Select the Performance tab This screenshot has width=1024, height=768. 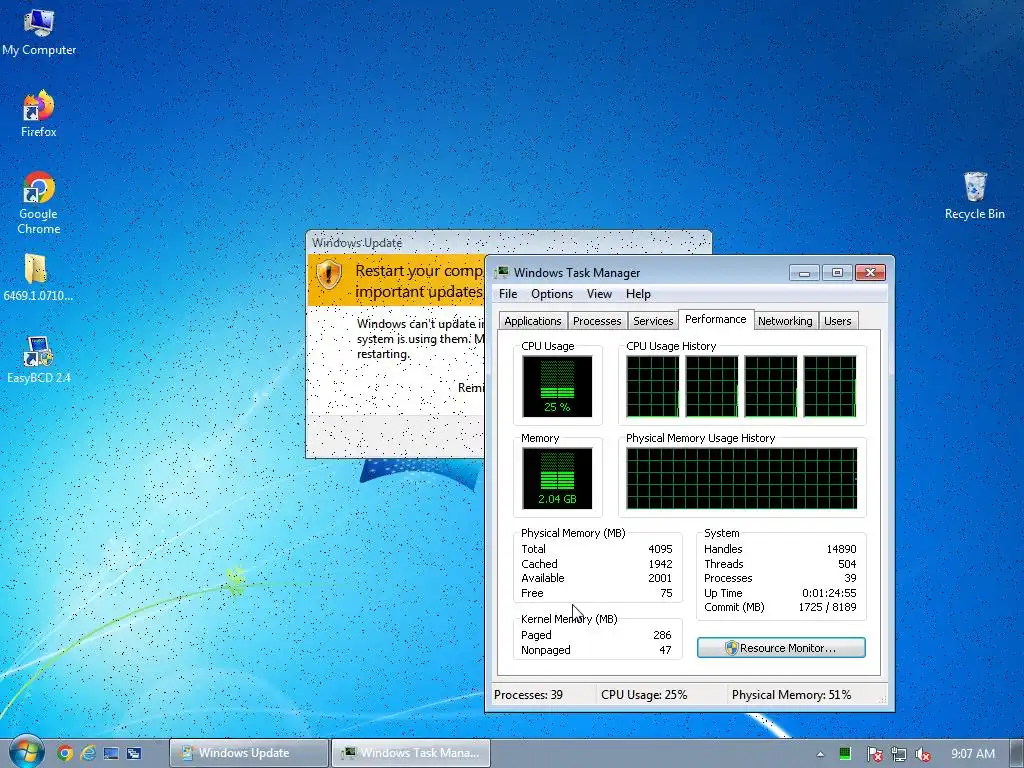pyautogui.click(x=716, y=319)
